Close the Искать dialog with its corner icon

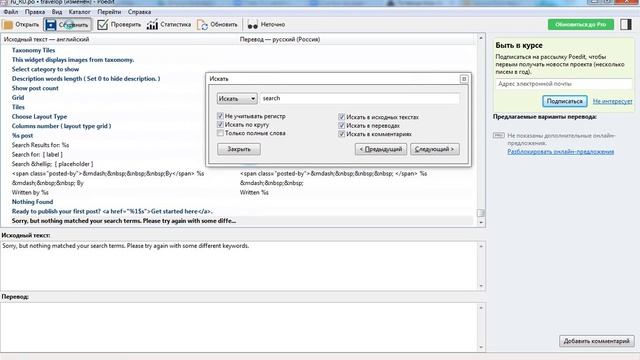click(x=464, y=79)
